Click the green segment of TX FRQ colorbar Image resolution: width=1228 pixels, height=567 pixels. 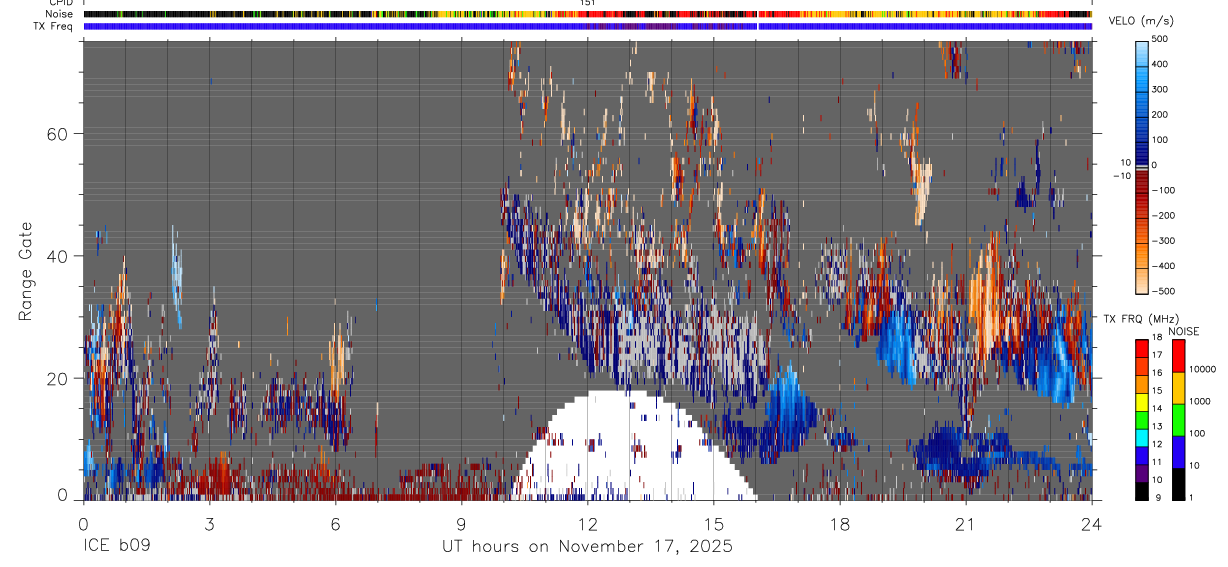1142,420
